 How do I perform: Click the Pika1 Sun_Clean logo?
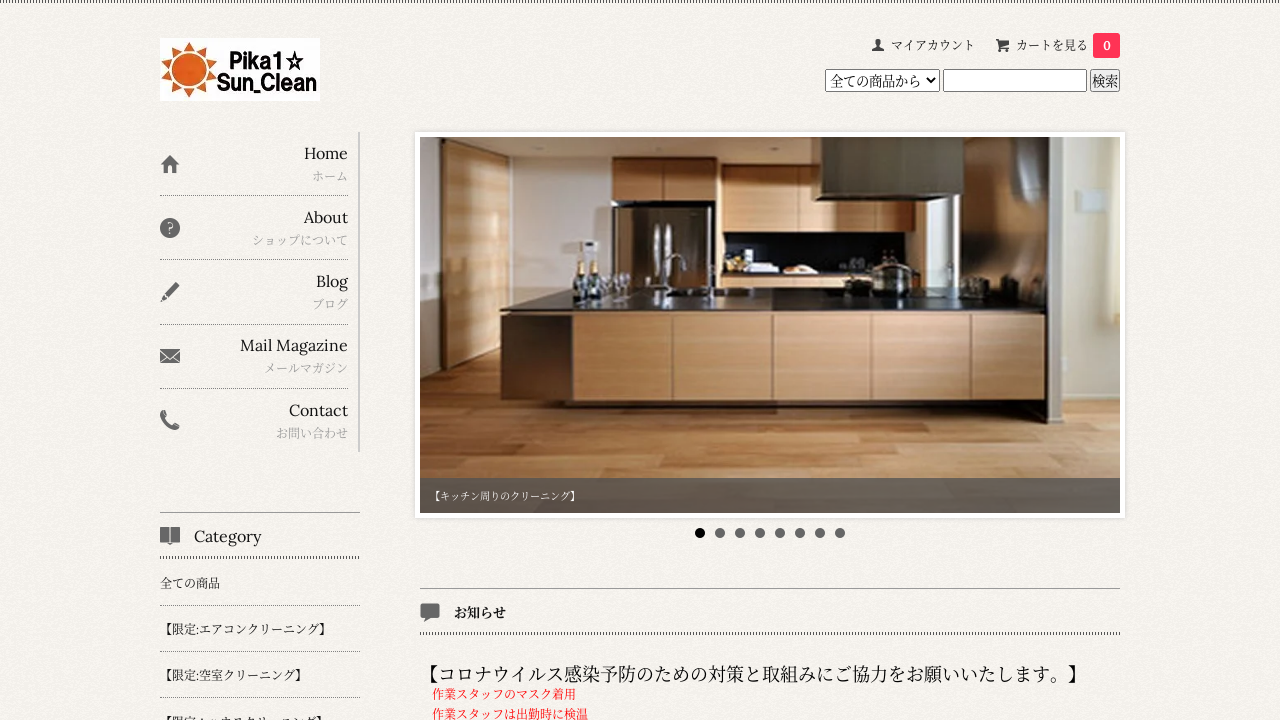tap(240, 70)
